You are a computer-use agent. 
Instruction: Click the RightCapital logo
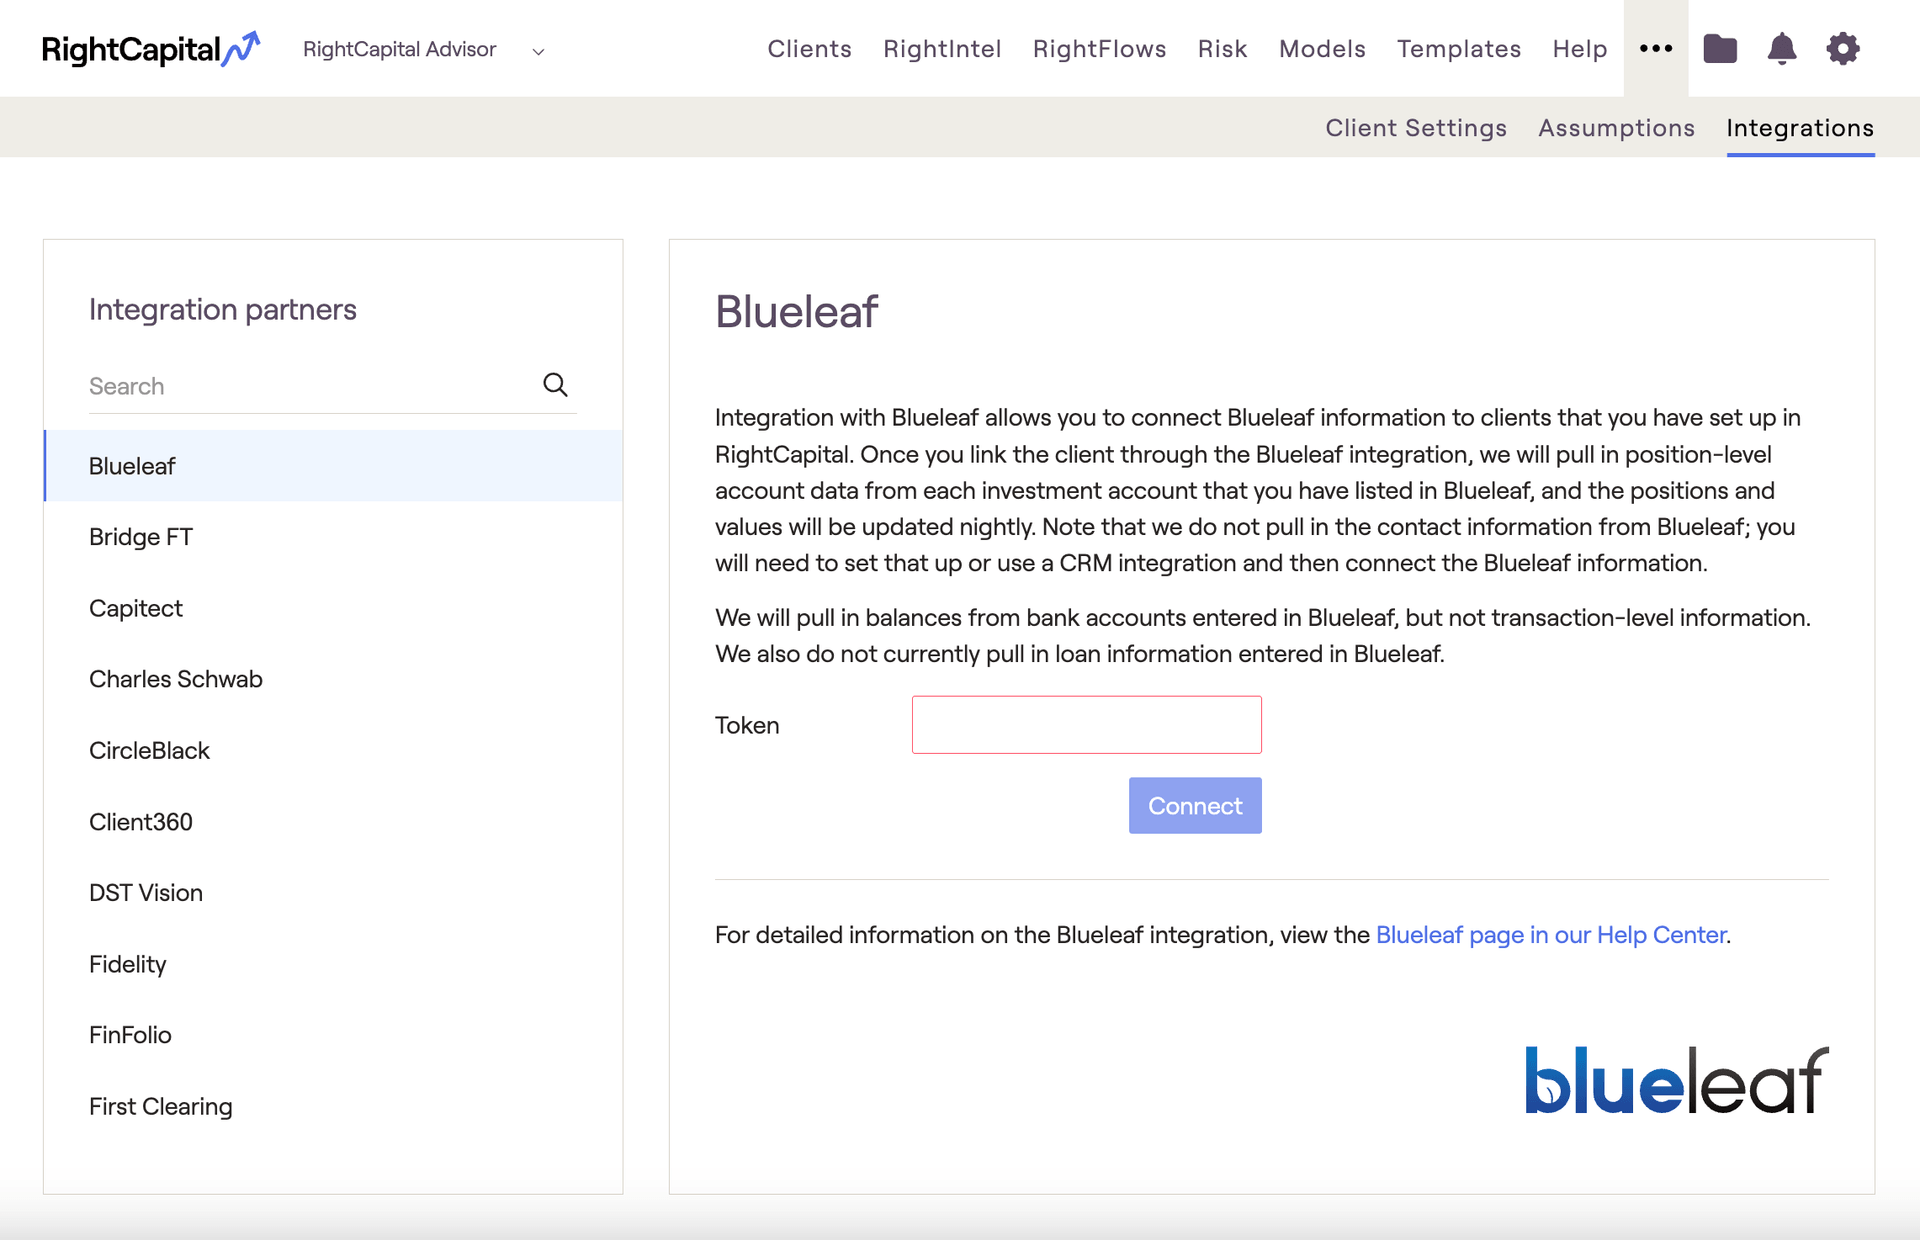(x=151, y=49)
